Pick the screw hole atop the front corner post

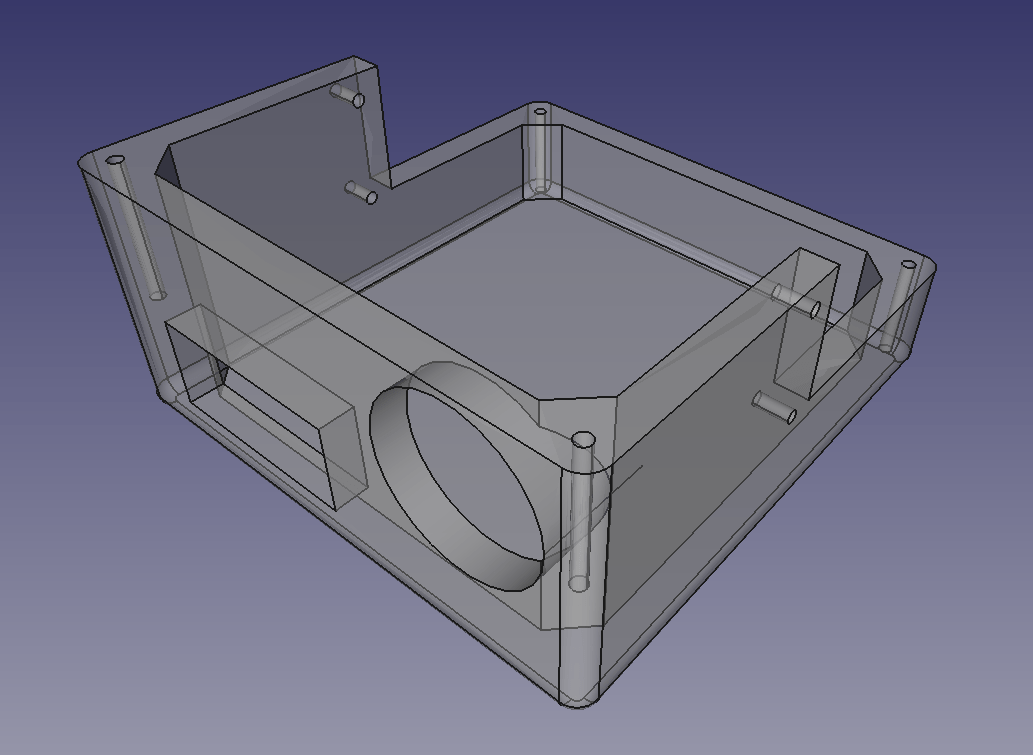point(583,439)
